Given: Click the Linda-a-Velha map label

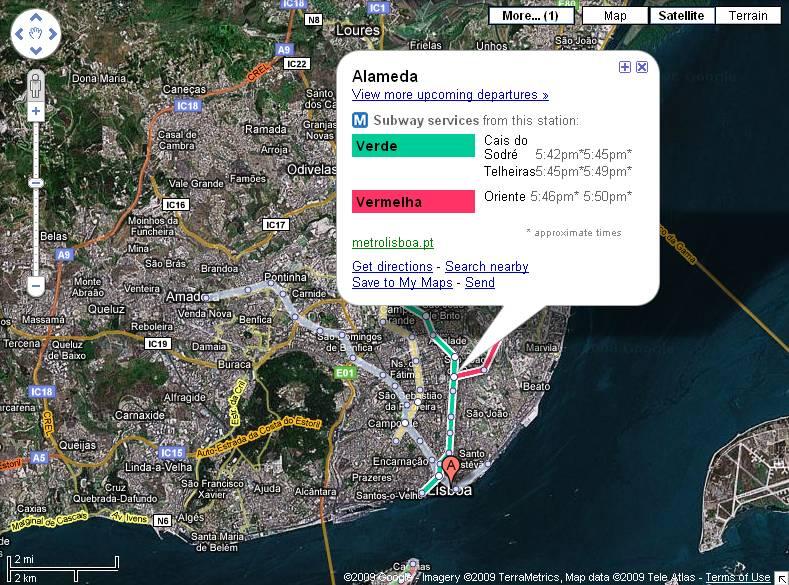Looking at the screenshot, I should click(159, 467).
